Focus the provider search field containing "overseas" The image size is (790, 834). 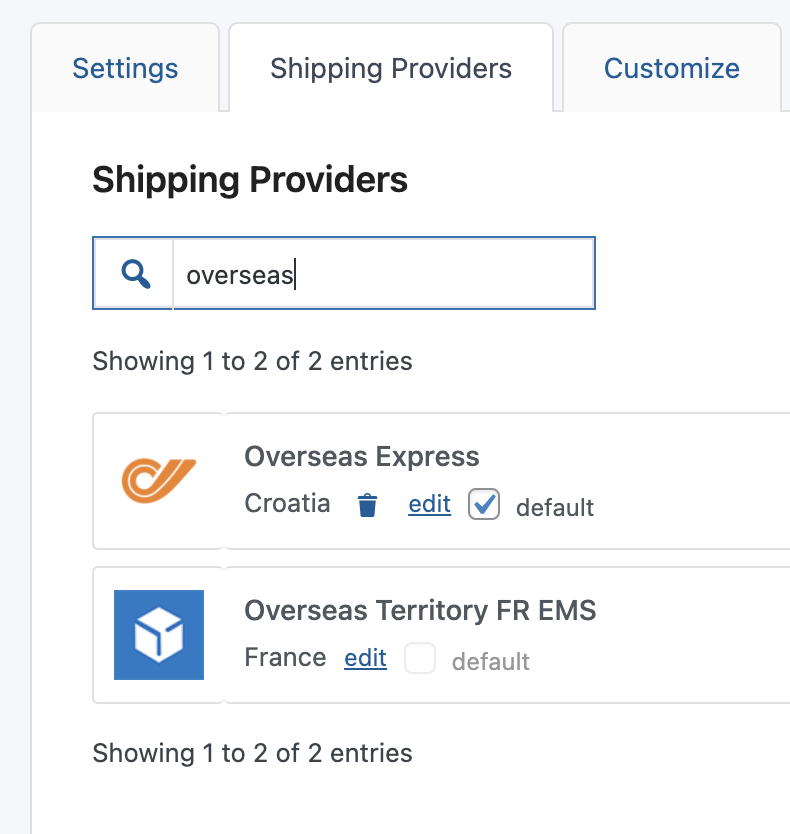(384, 274)
